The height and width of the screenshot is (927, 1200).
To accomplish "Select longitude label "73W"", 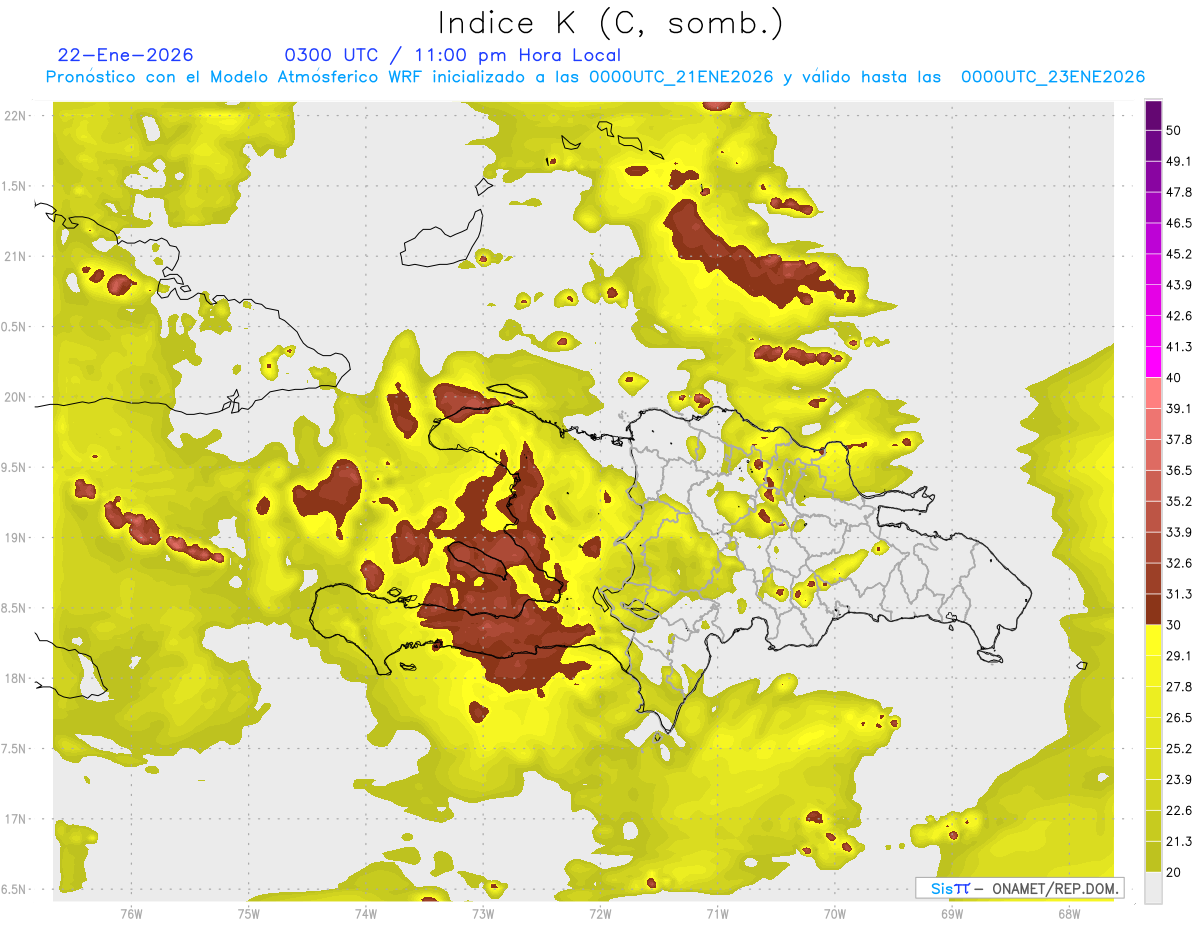I will pyautogui.click(x=483, y=912).
